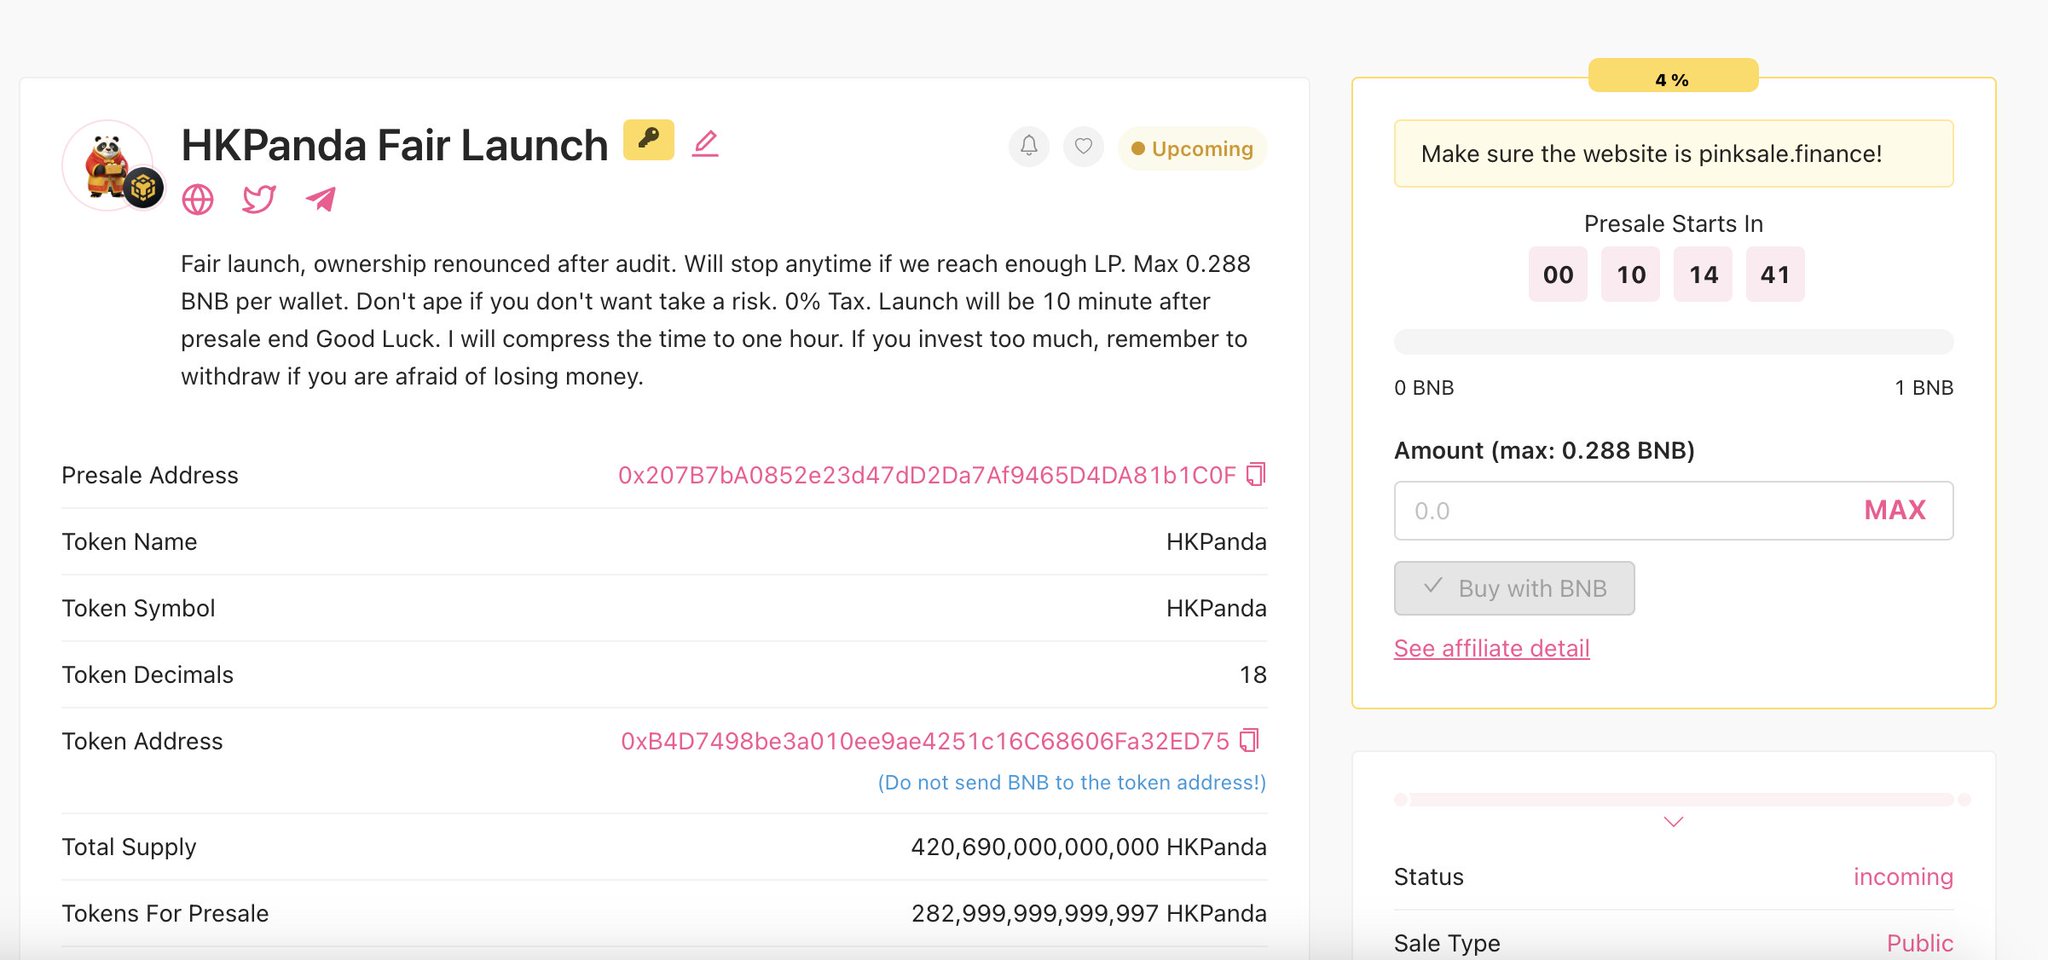Open the project website globe icon
The width and height of the screenshot is (2048, 960).
point(198,200)
